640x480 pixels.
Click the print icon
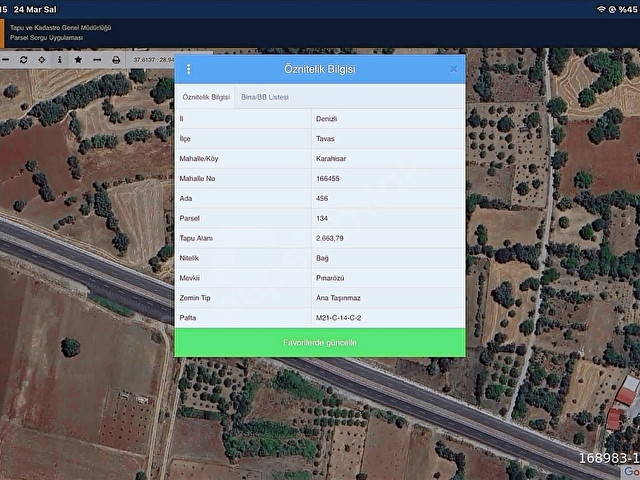(x=116, y=60)
